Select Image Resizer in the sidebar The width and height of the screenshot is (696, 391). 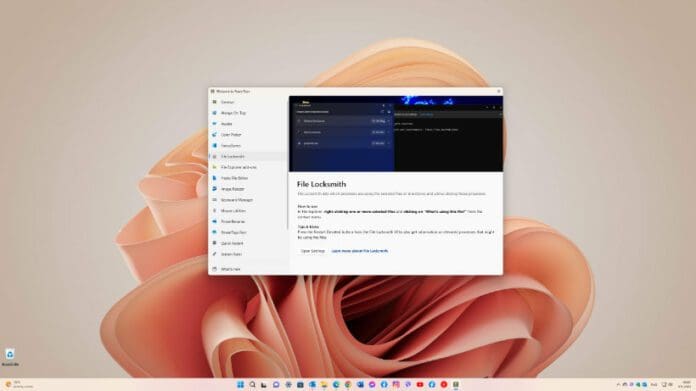247,189
